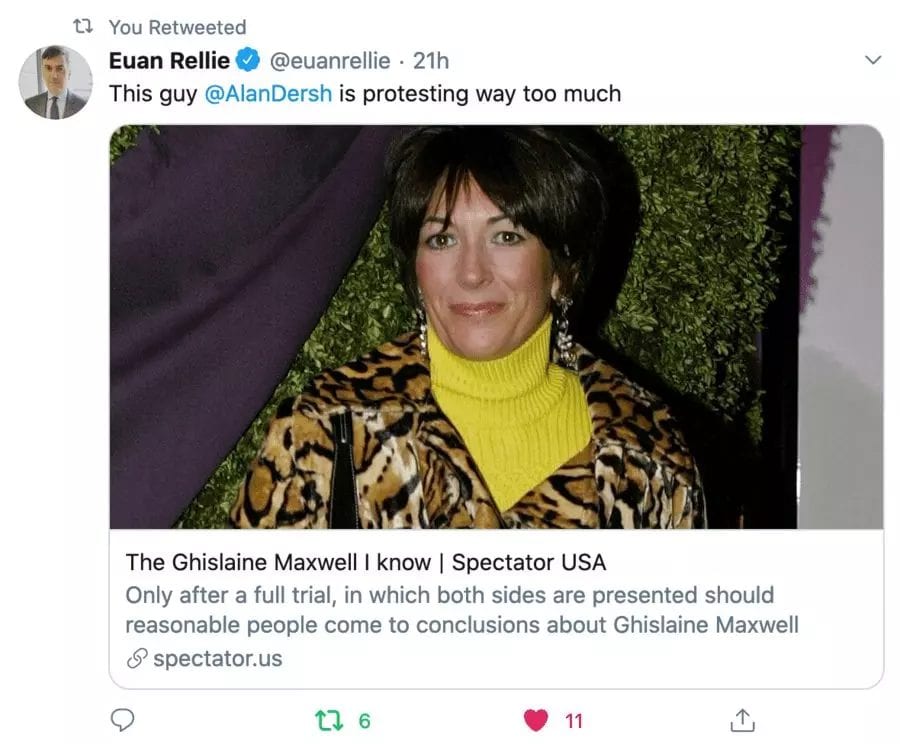
Task: Click the chain link icon before spectator.us
Action: click(x=136, y=659)
